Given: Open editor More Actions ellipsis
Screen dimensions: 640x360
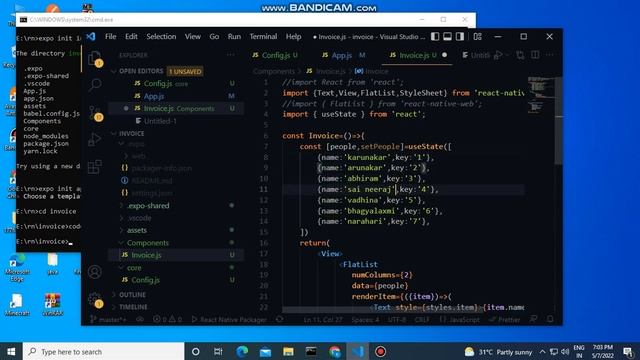Looking at the screenshot, I should [550, 55].
